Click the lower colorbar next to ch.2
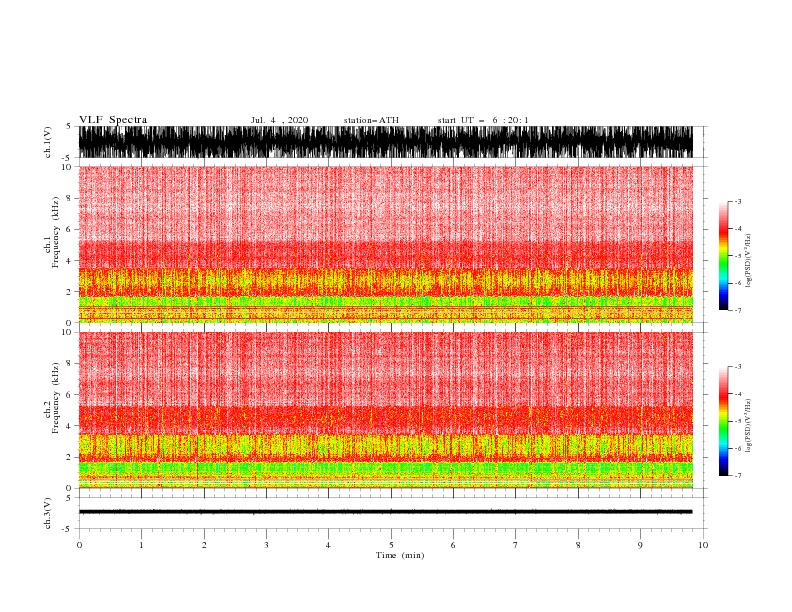 click(x=723, y=421)
